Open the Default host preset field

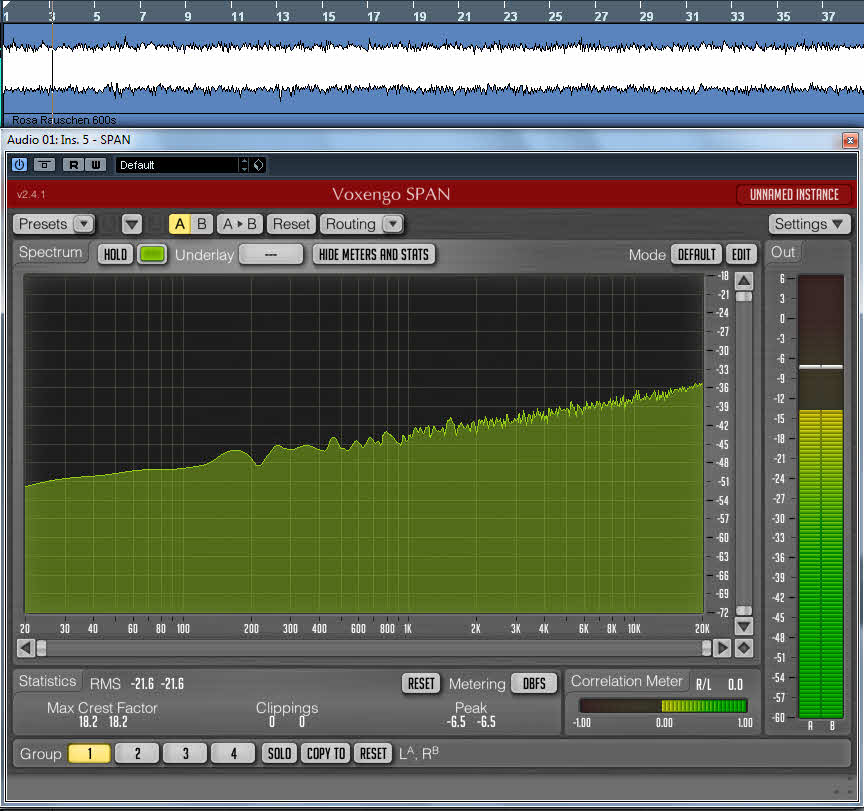(x=177, y=165)
